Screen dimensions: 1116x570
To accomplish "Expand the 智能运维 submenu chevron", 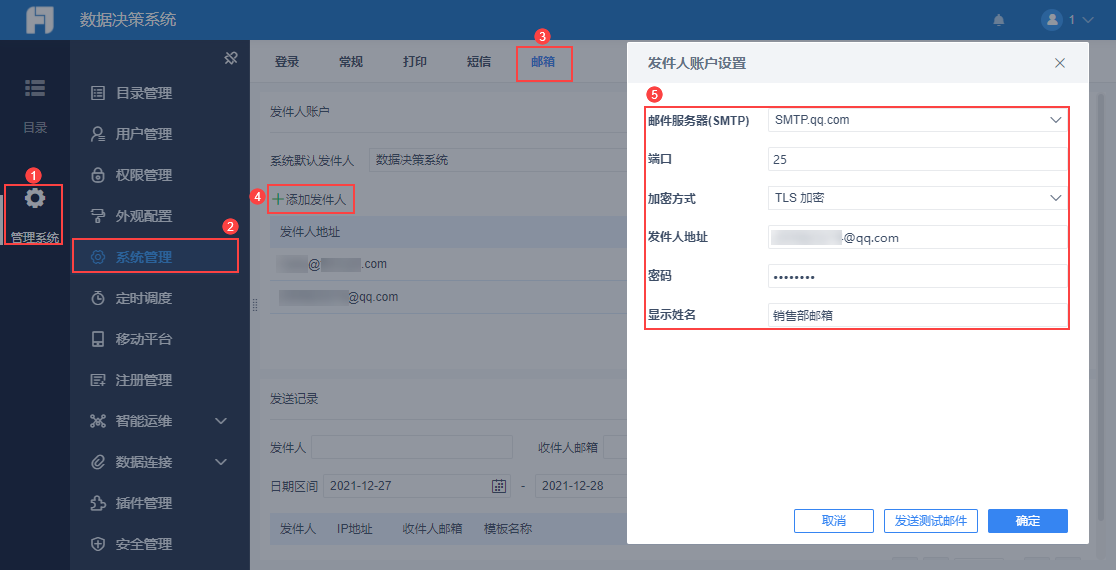I will pos(221,421).
